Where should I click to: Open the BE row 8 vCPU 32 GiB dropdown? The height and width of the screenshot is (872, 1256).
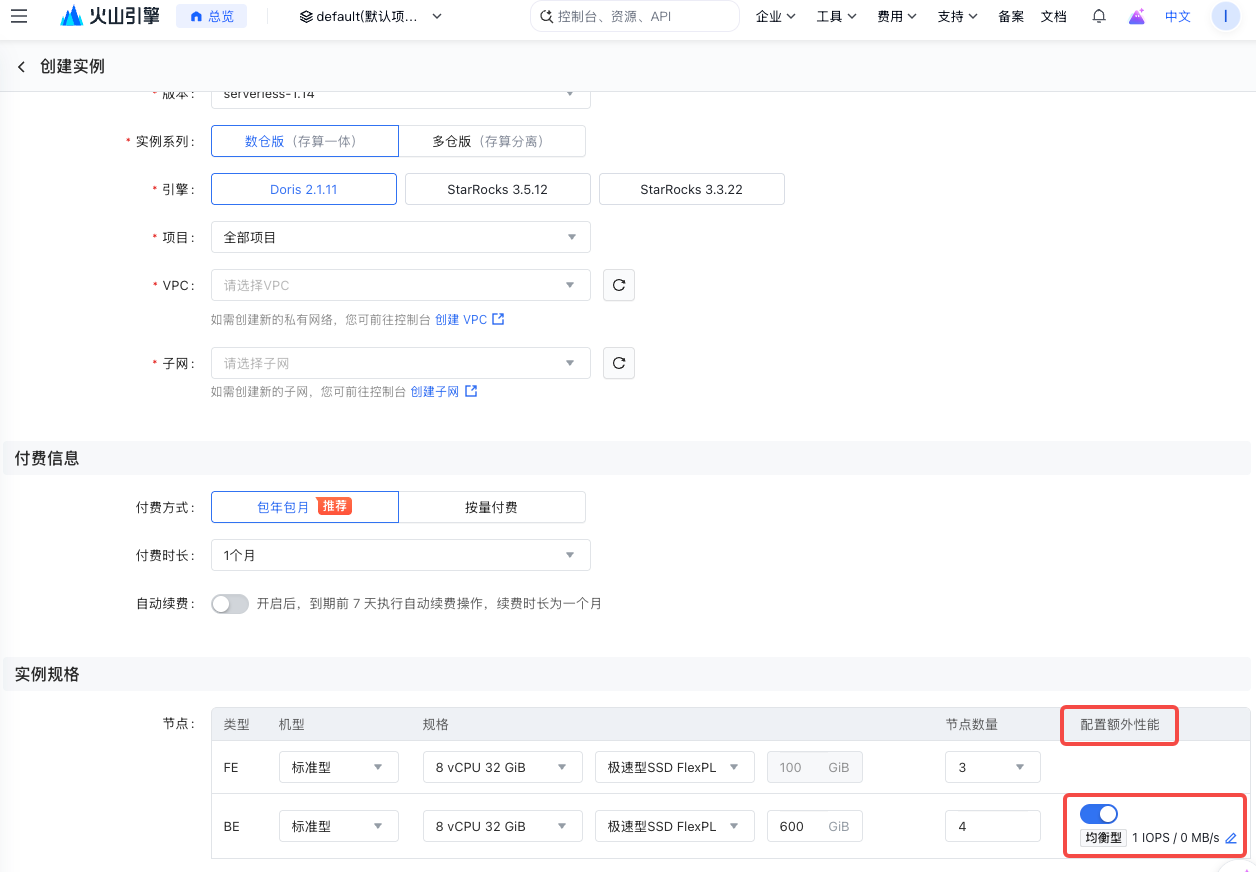(x=503, y=826)
